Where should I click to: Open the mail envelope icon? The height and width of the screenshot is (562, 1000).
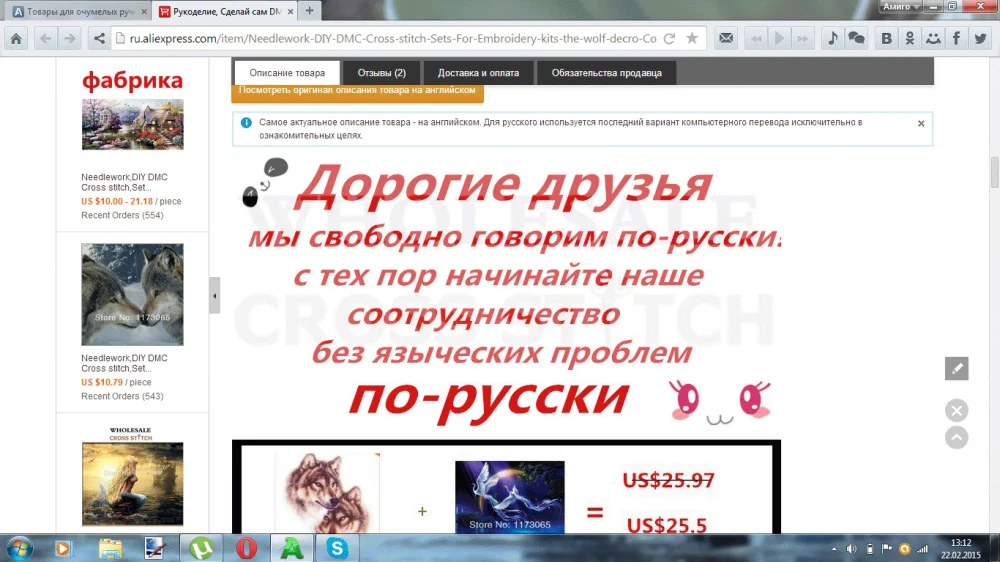point(726,38)
